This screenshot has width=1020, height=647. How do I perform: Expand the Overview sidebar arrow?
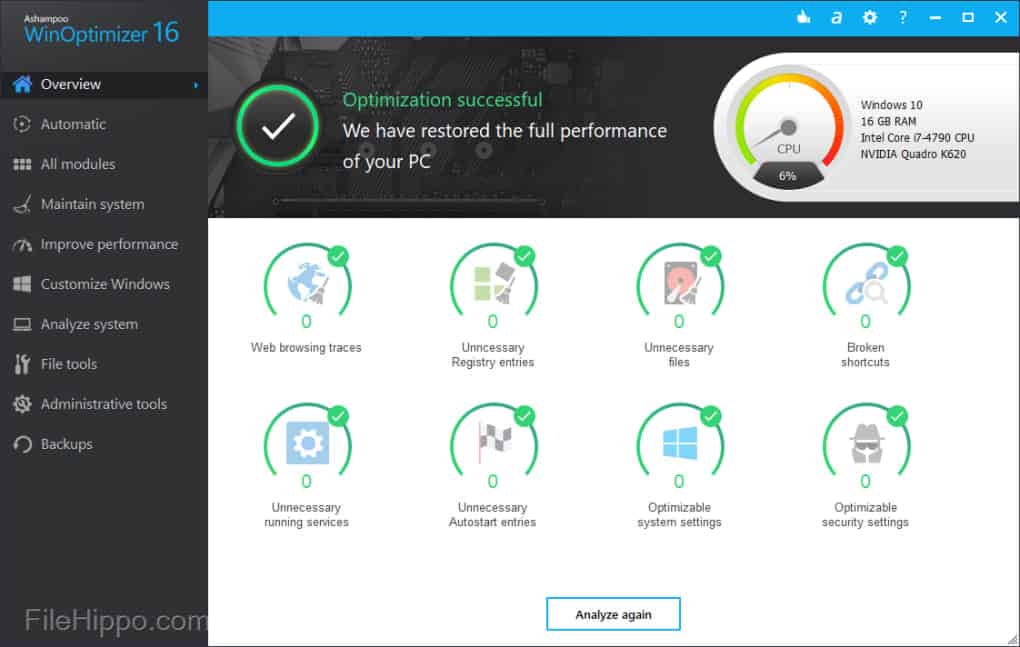click(196, 85)
